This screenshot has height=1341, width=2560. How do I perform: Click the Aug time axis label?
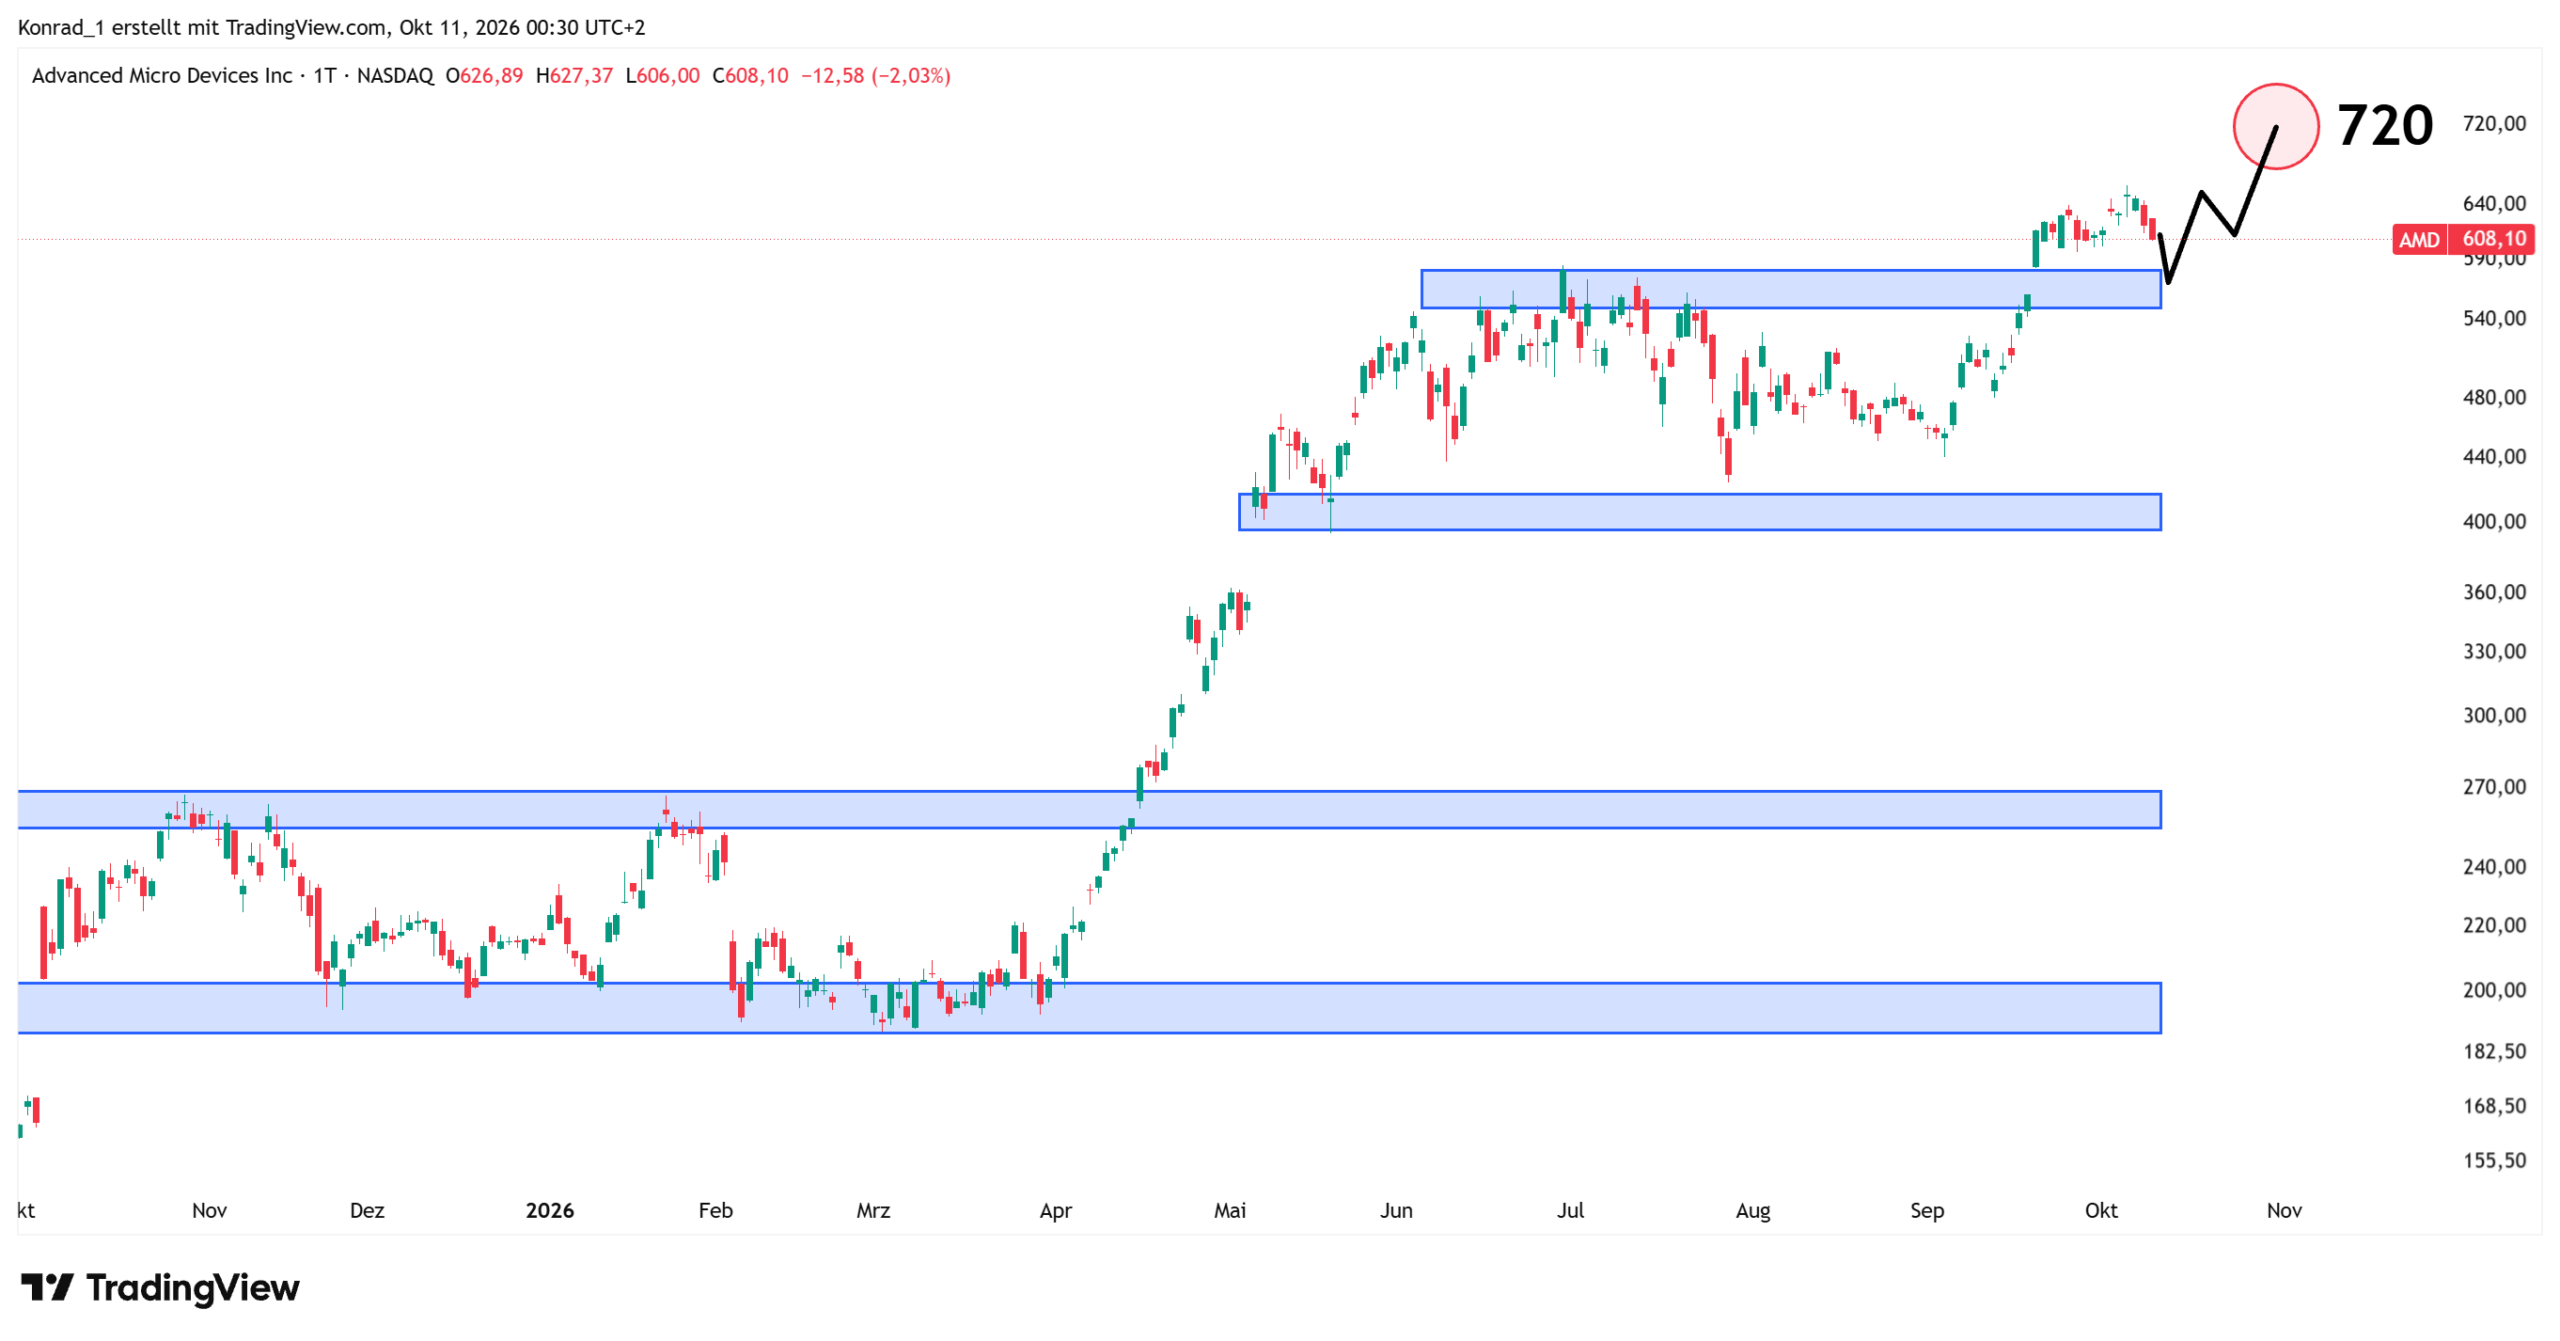click(1753, 1211)
